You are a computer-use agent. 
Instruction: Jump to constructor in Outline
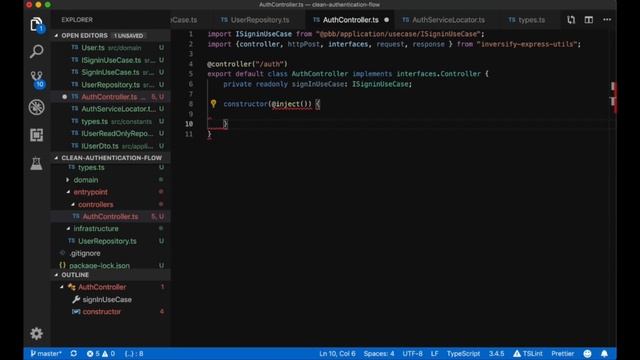(110, 311)
